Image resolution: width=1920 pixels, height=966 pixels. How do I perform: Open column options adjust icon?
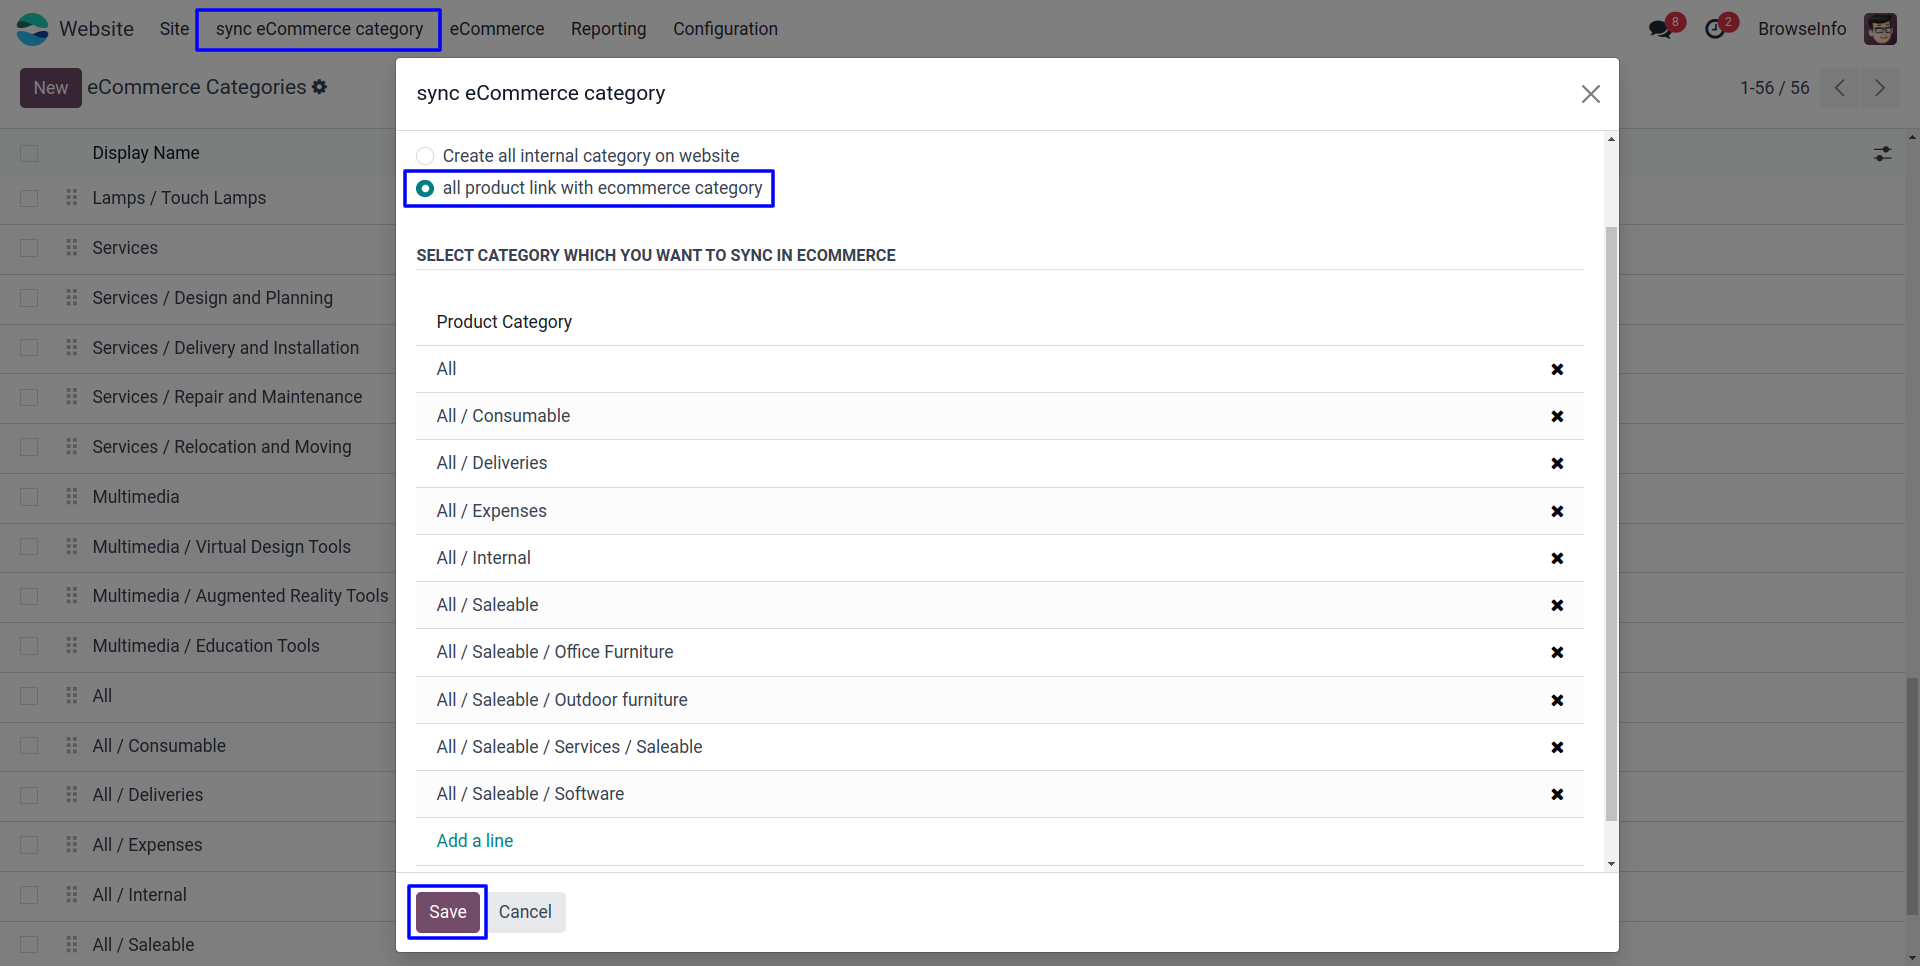(1882, 154)
